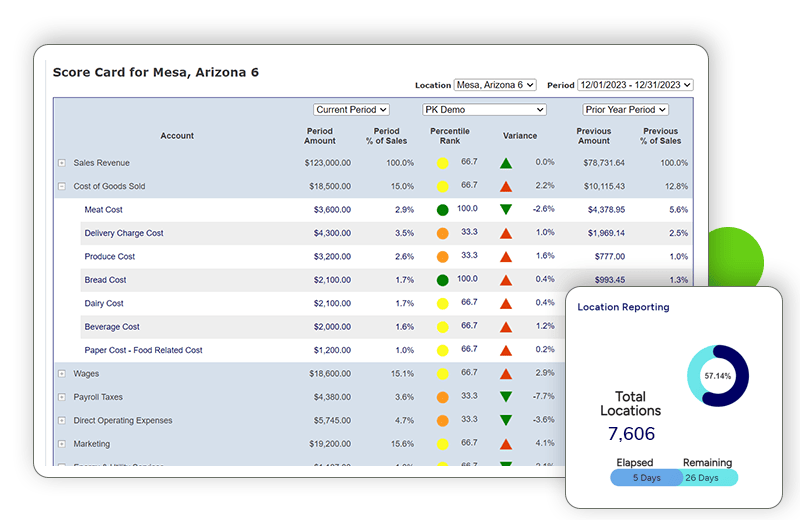The height and width of the screenshot is (520, 800).
Task: Open the Location dropdown Mesa, Arizona 6
Action: click(495, 85)
